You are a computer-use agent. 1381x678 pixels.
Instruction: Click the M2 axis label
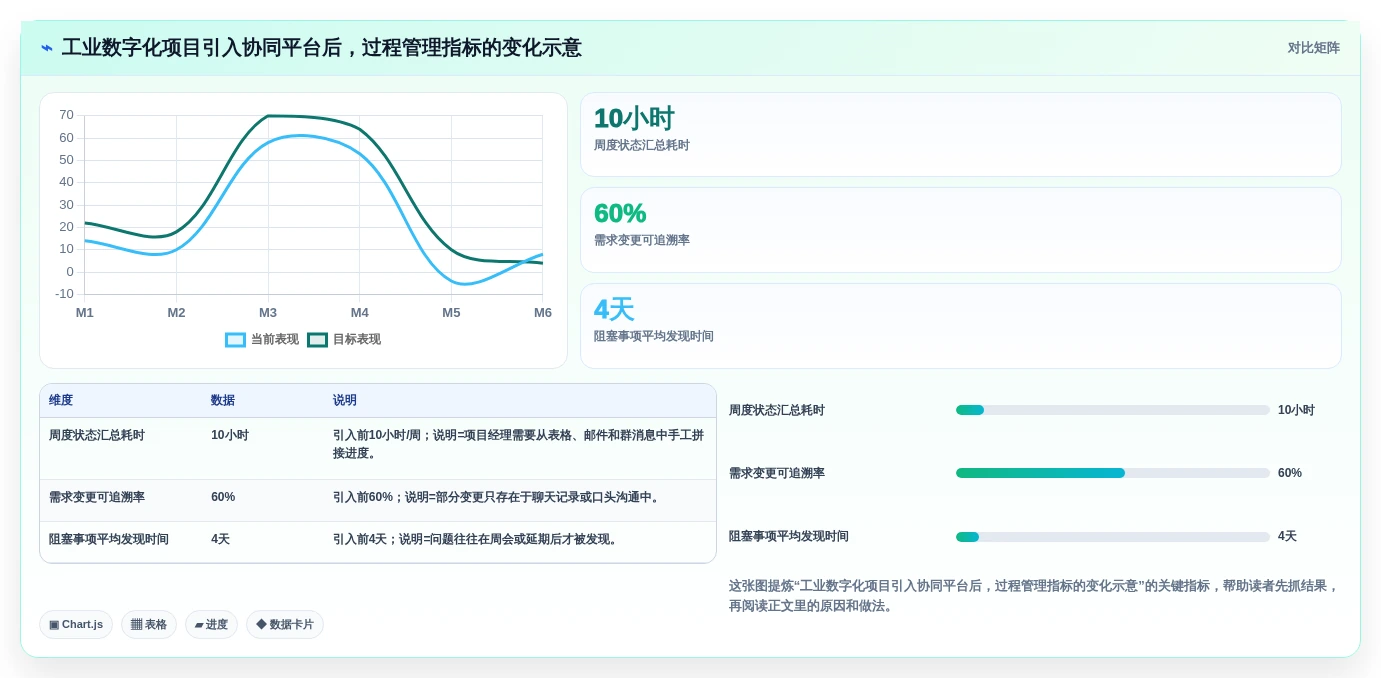(x=176, y=313)
